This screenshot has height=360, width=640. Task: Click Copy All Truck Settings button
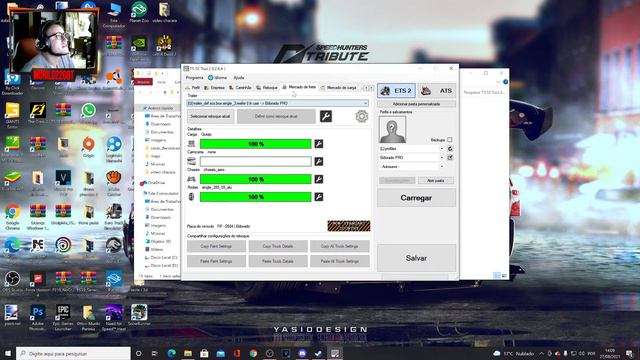(x=340, y=246)
